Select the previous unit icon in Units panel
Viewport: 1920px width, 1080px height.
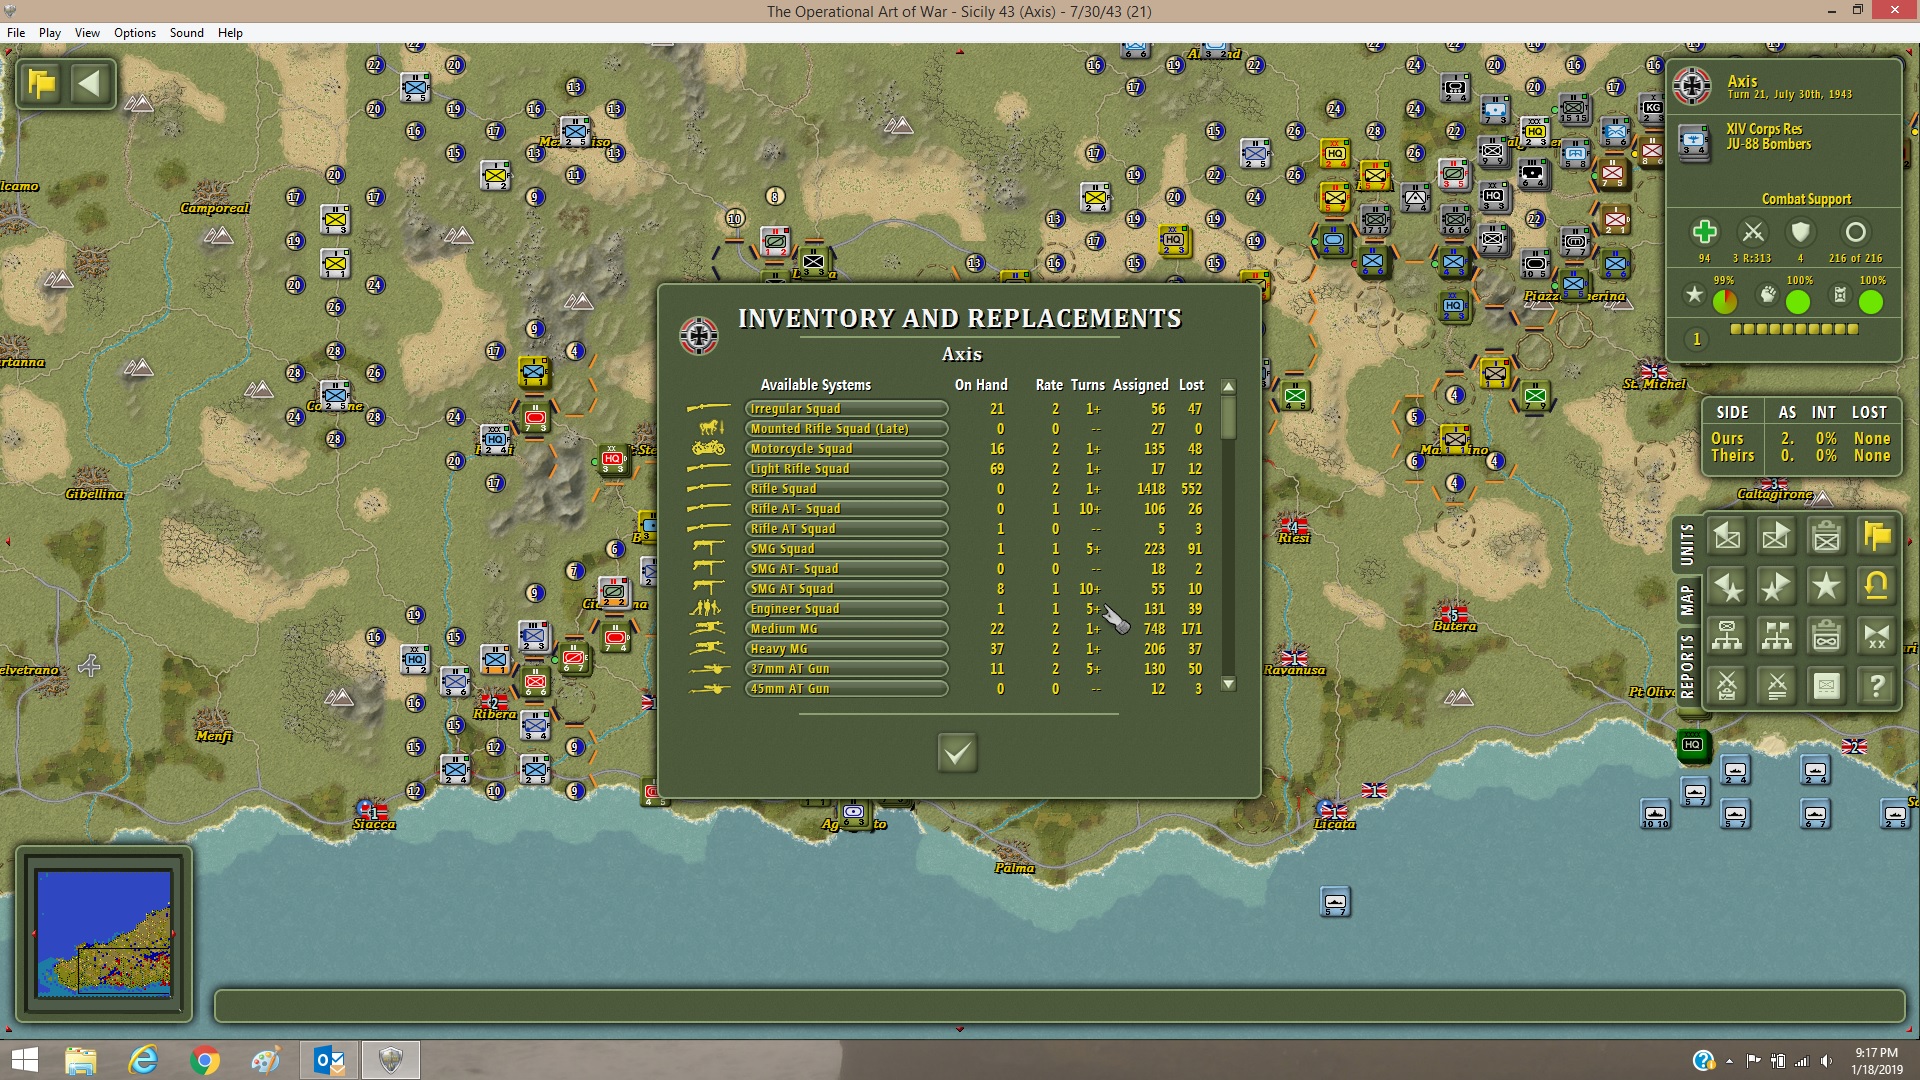(x=1727, y=537)
